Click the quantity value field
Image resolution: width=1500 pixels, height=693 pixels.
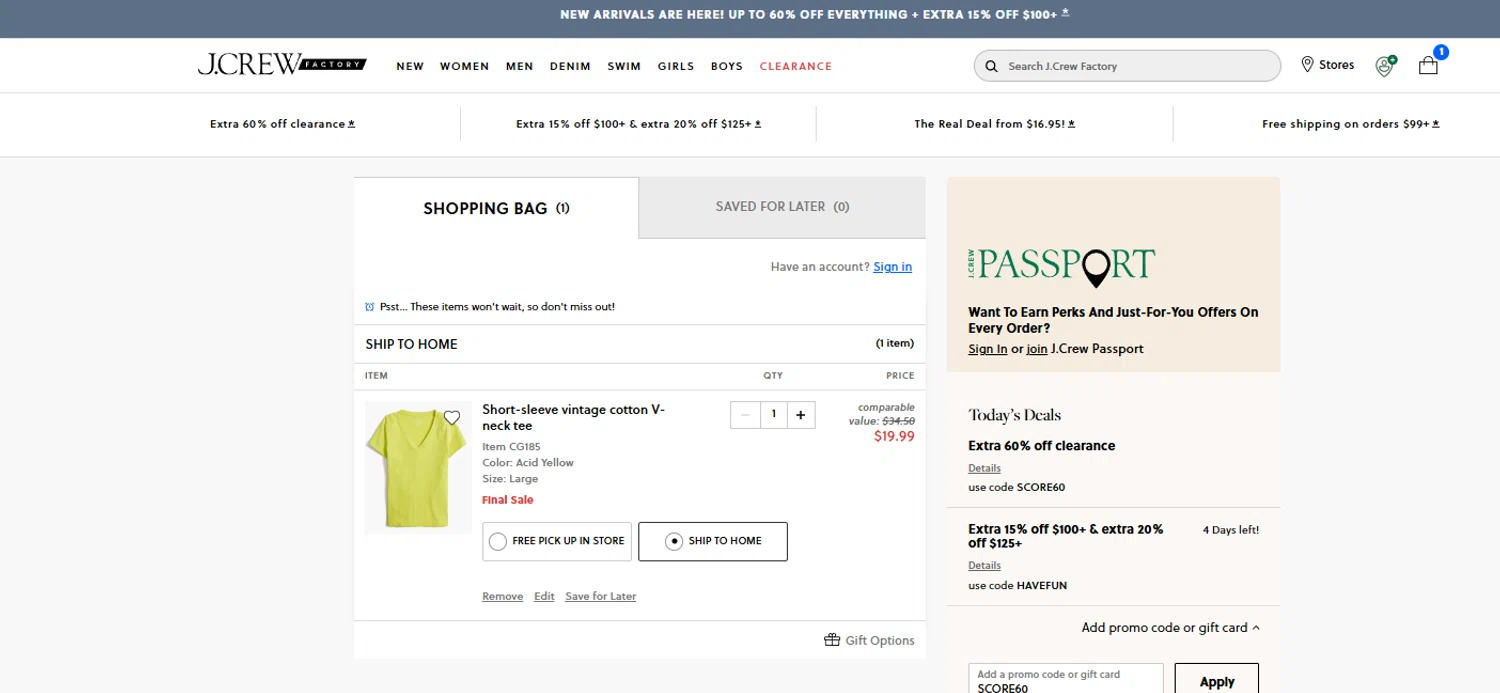[773, 414]
